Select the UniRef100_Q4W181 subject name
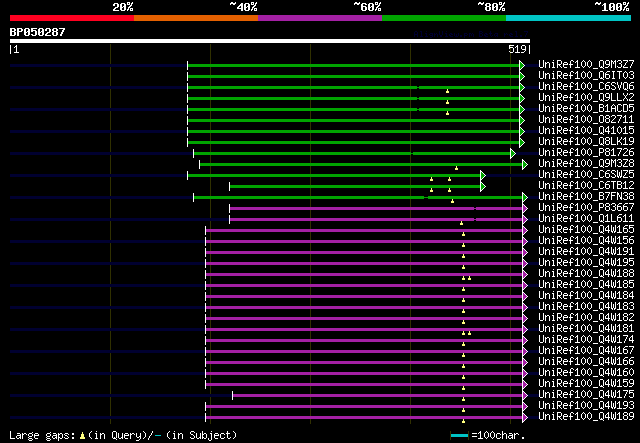 coord(586,329)
